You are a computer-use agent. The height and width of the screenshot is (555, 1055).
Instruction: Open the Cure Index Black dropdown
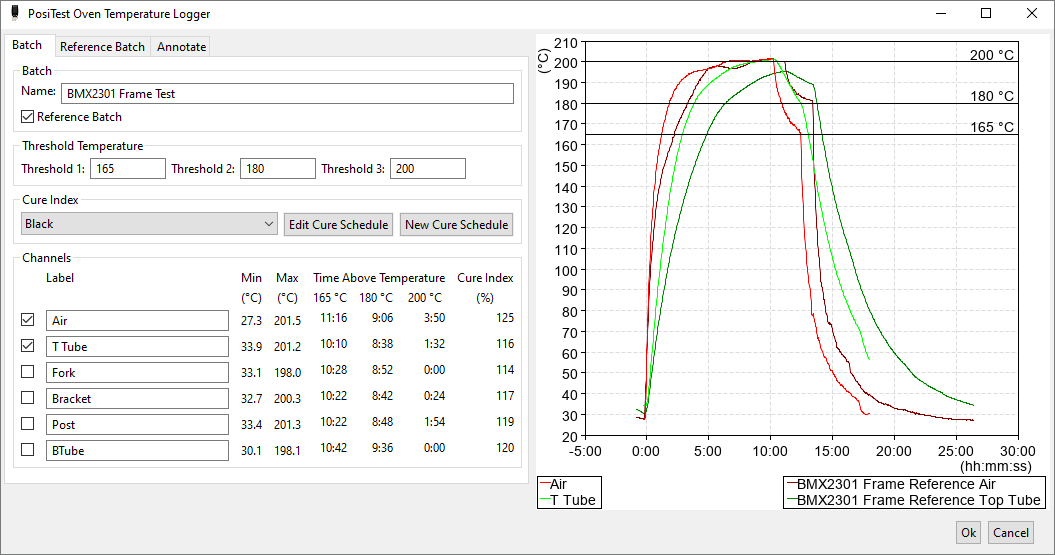click(149, 224)
